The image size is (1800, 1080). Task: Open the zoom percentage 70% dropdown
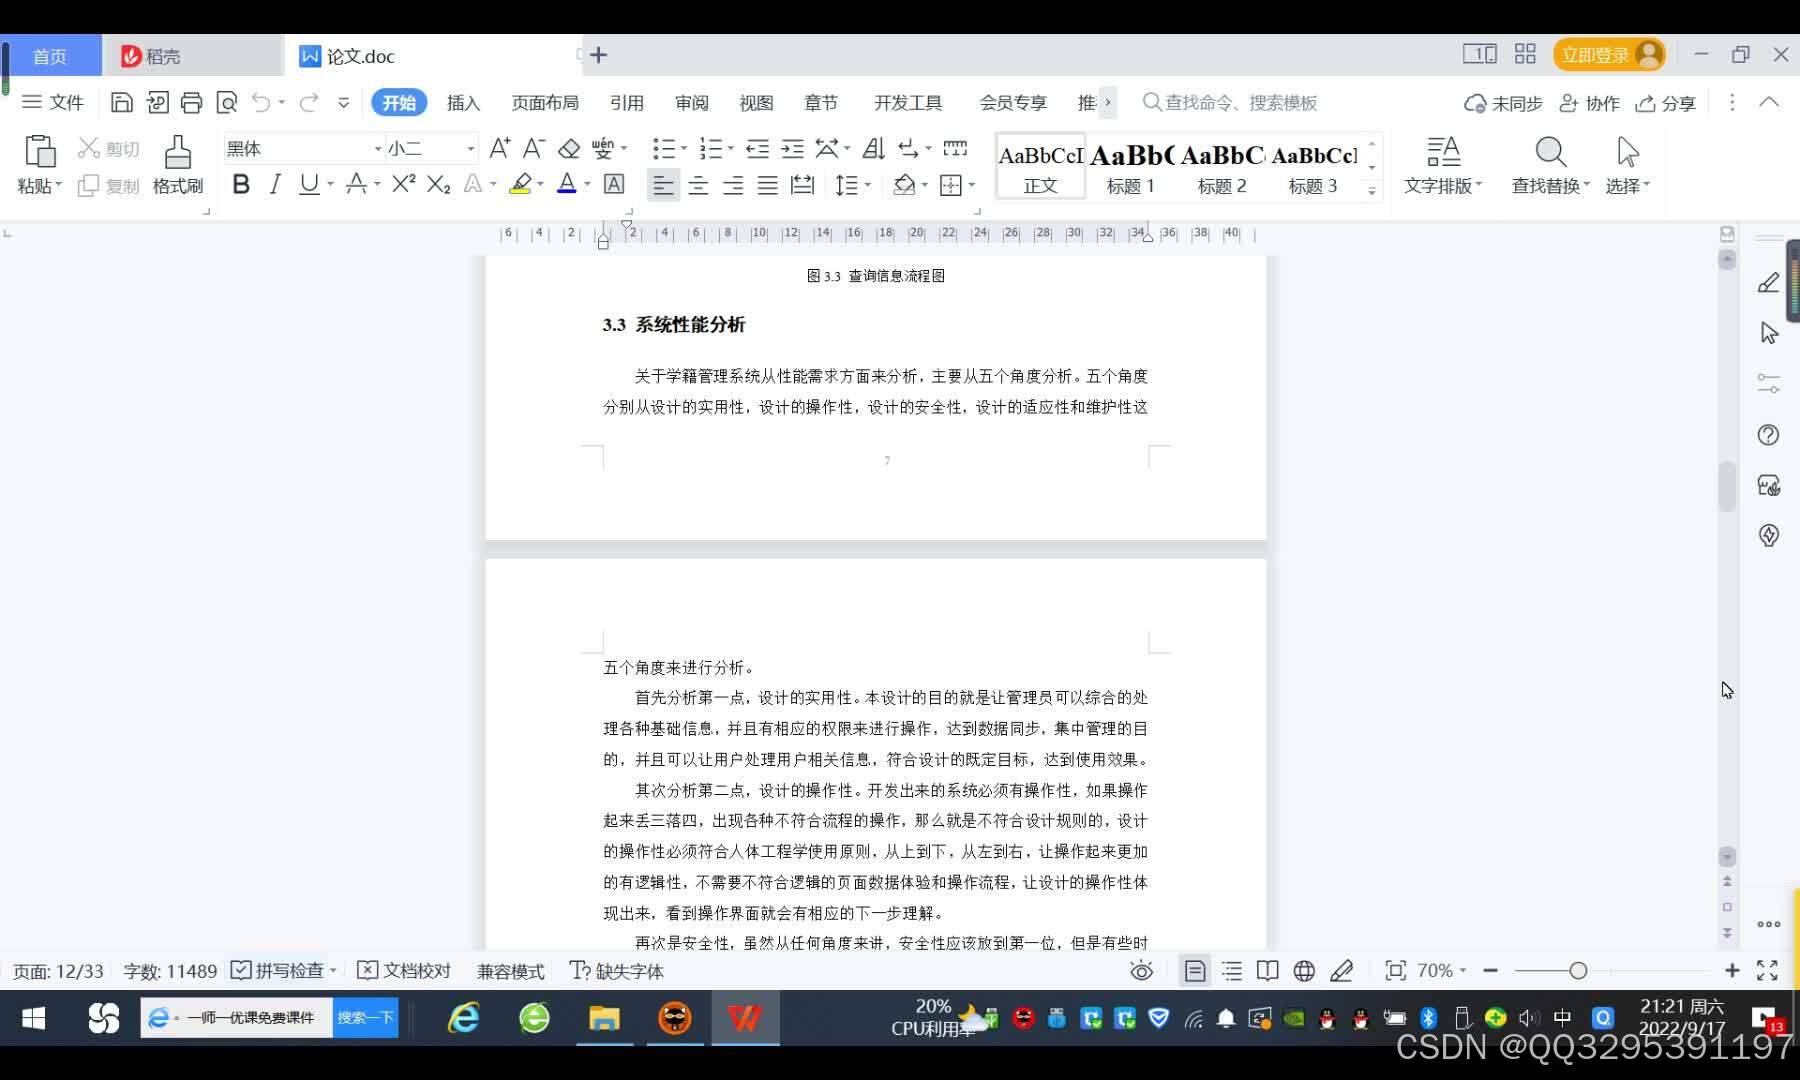click(1441, 971)
